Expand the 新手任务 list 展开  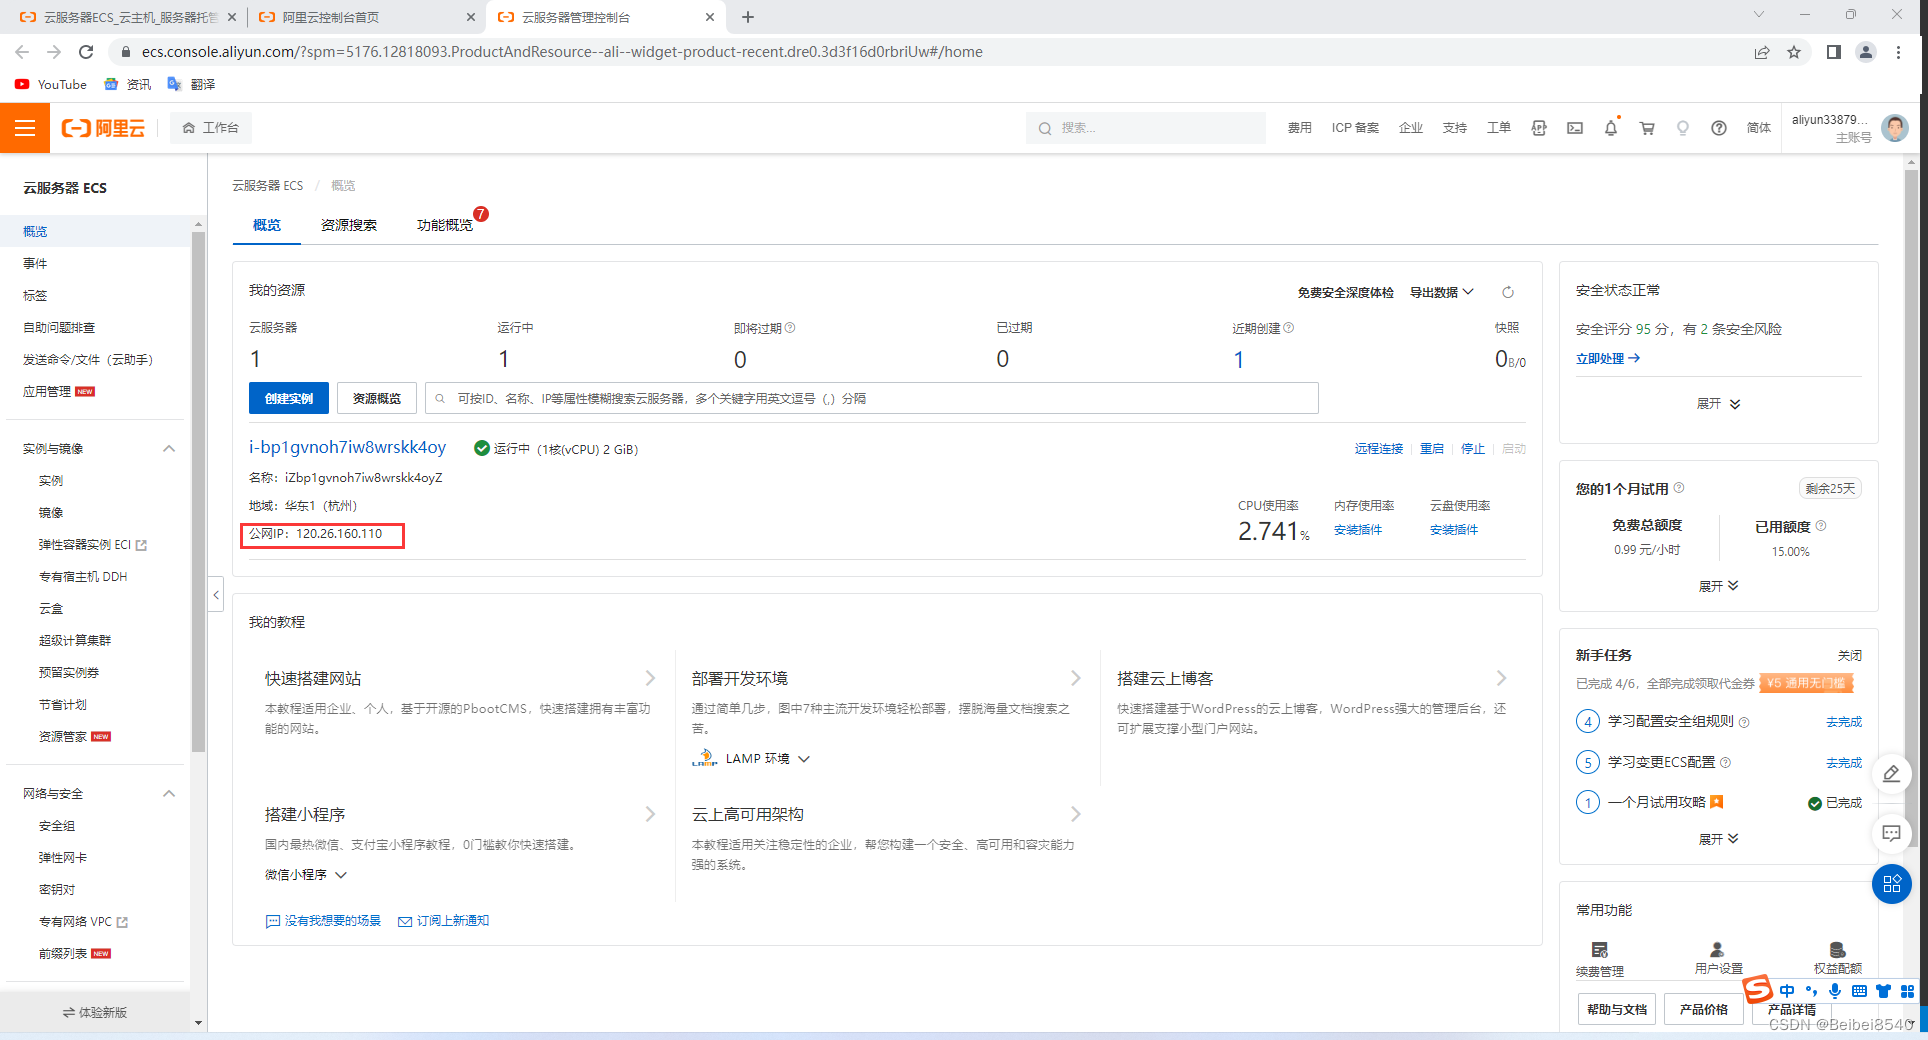click(x=1719, y=839)
